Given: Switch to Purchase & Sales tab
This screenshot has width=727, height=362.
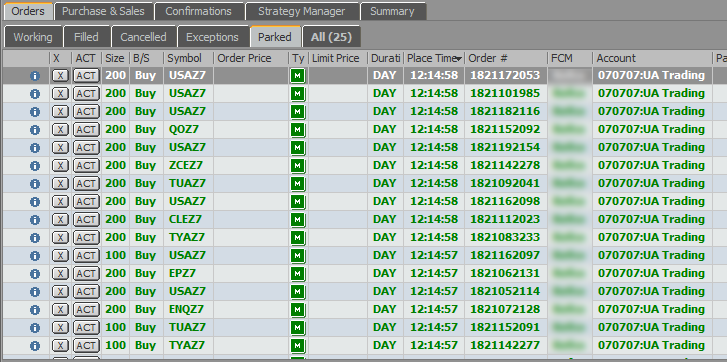Looking at the screenshot, I should (x=103, y=12).
